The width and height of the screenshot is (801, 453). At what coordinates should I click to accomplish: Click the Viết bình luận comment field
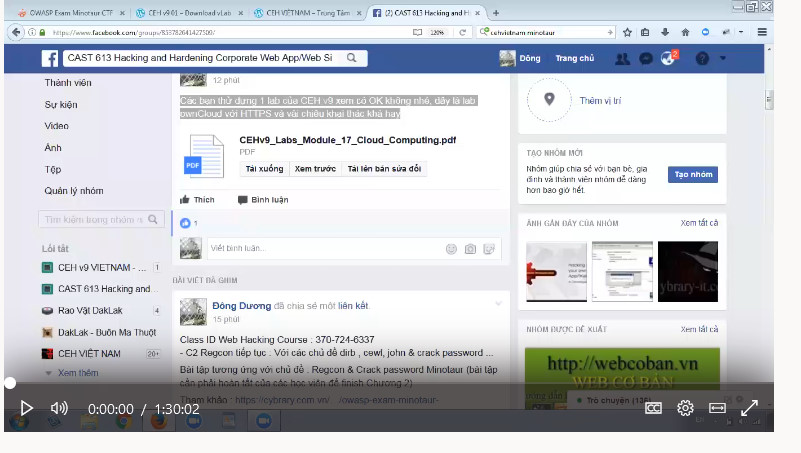[354, 249]
